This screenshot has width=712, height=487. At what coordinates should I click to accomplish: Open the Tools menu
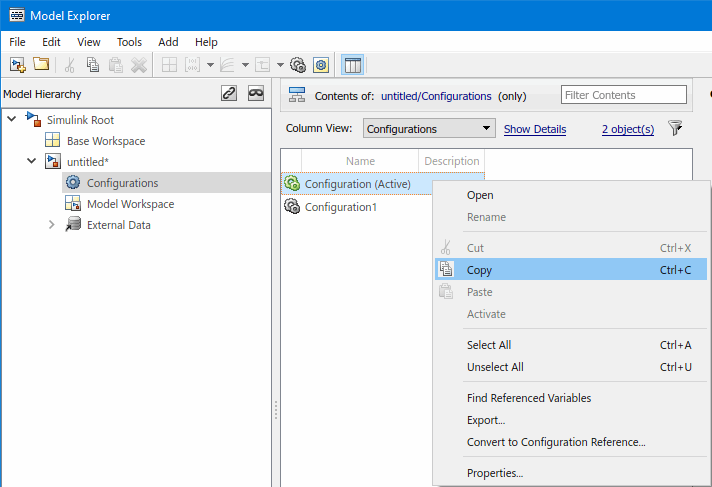[129, 42]
